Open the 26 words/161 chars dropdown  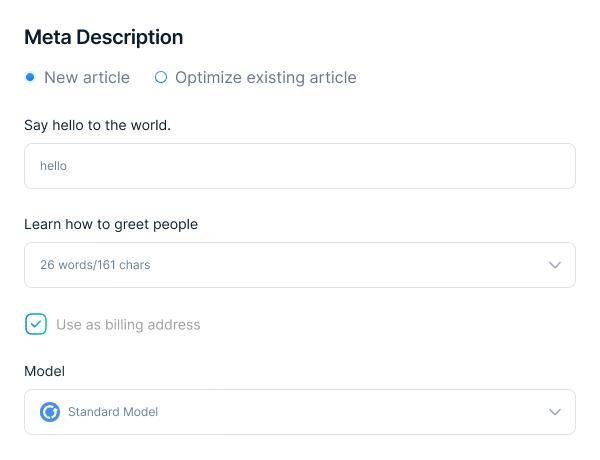tap(299, 265)
